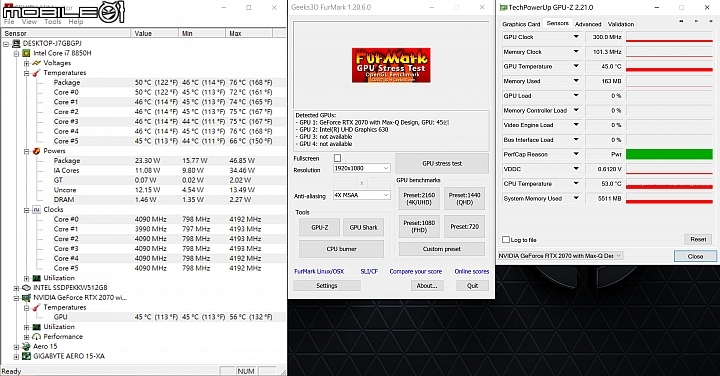The height and width of the screenshot is (376, 720).
Task: Collapse the Clocks node
Action: tap(27, 210)
